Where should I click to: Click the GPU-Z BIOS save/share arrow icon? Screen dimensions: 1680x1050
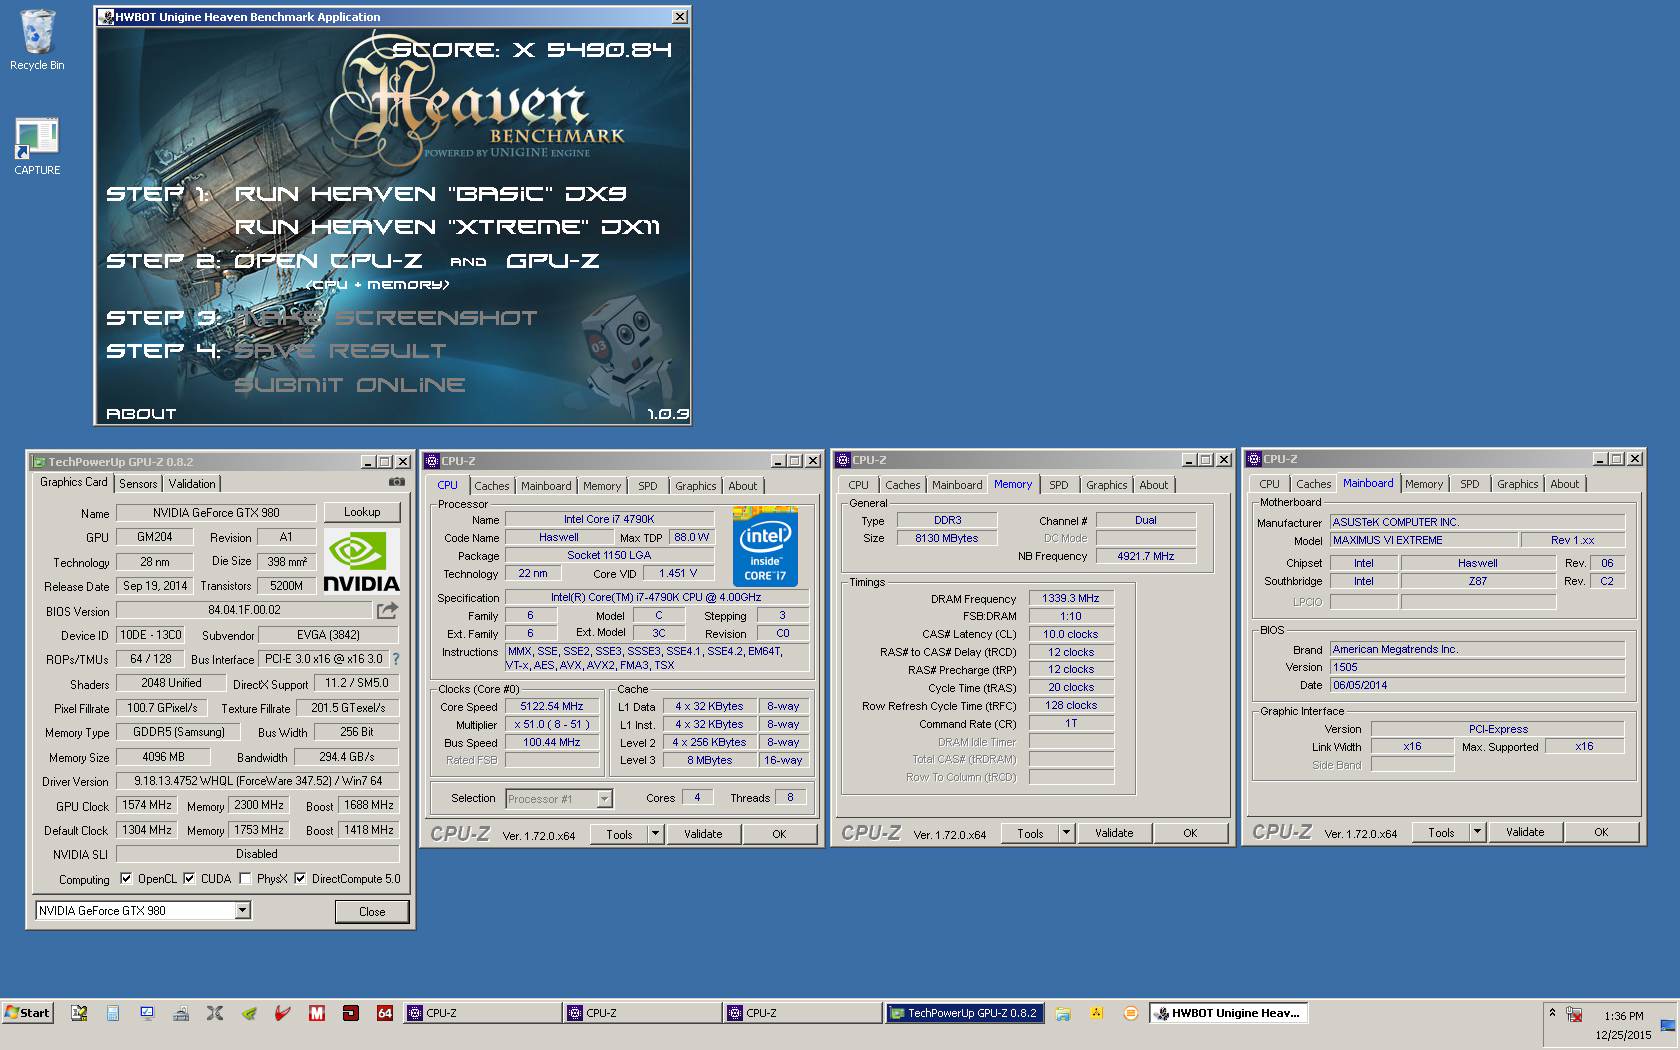click(387, 610)
